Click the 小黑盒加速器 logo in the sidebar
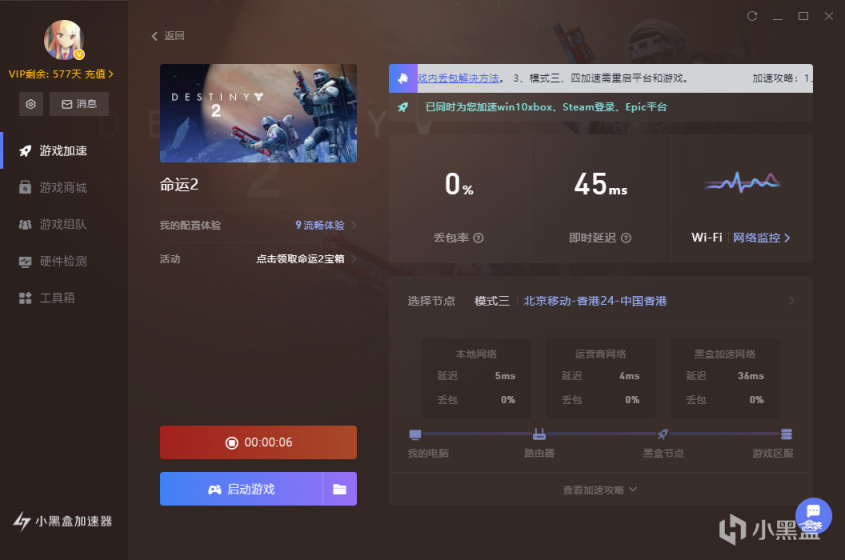Screen dimensions: 845x560 tap(63, 521)
